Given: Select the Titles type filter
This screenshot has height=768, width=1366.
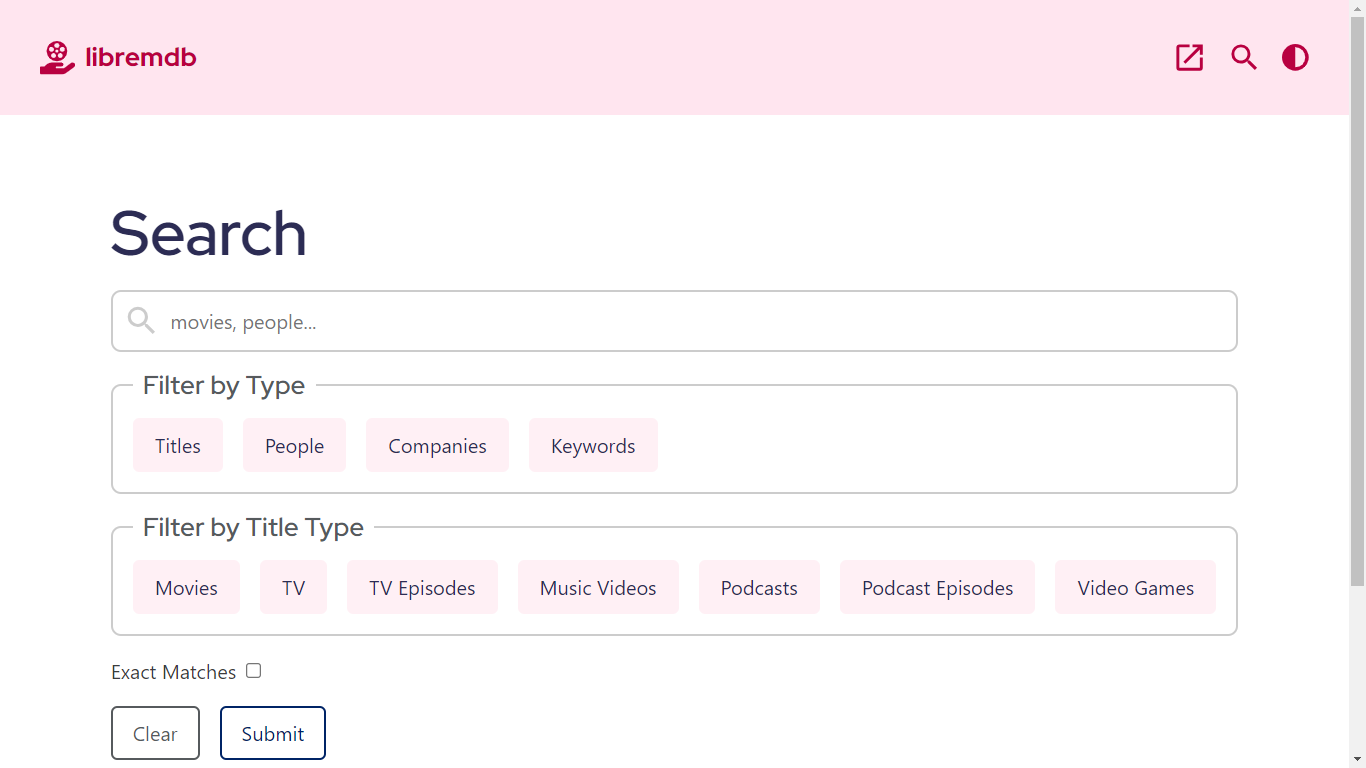Looking at the screenshot, I should [178, 446].
